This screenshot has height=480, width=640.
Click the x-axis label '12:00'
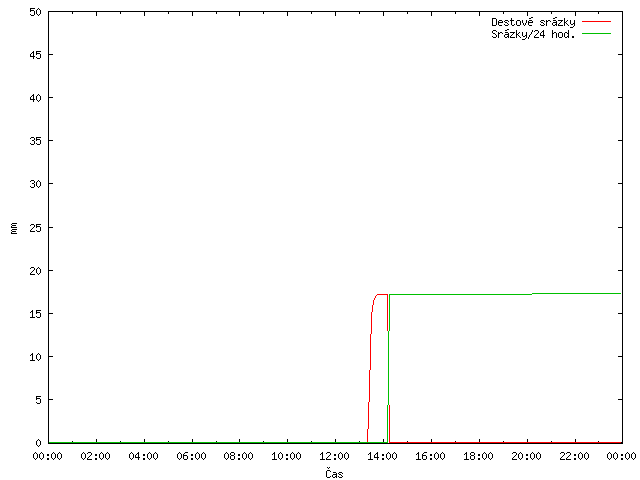(x=334, y=456)
